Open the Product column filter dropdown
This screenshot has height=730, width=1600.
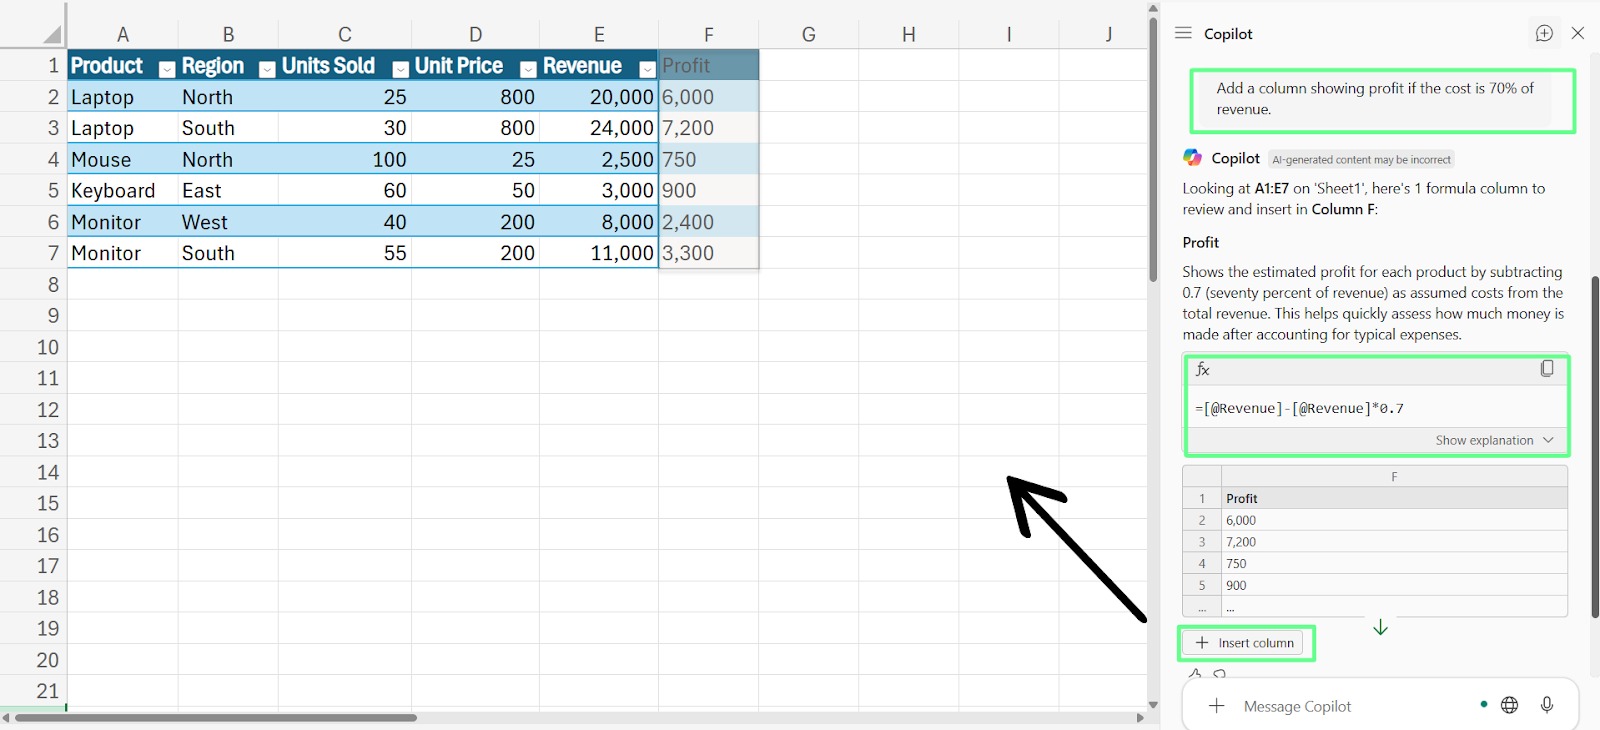[167, 69]
